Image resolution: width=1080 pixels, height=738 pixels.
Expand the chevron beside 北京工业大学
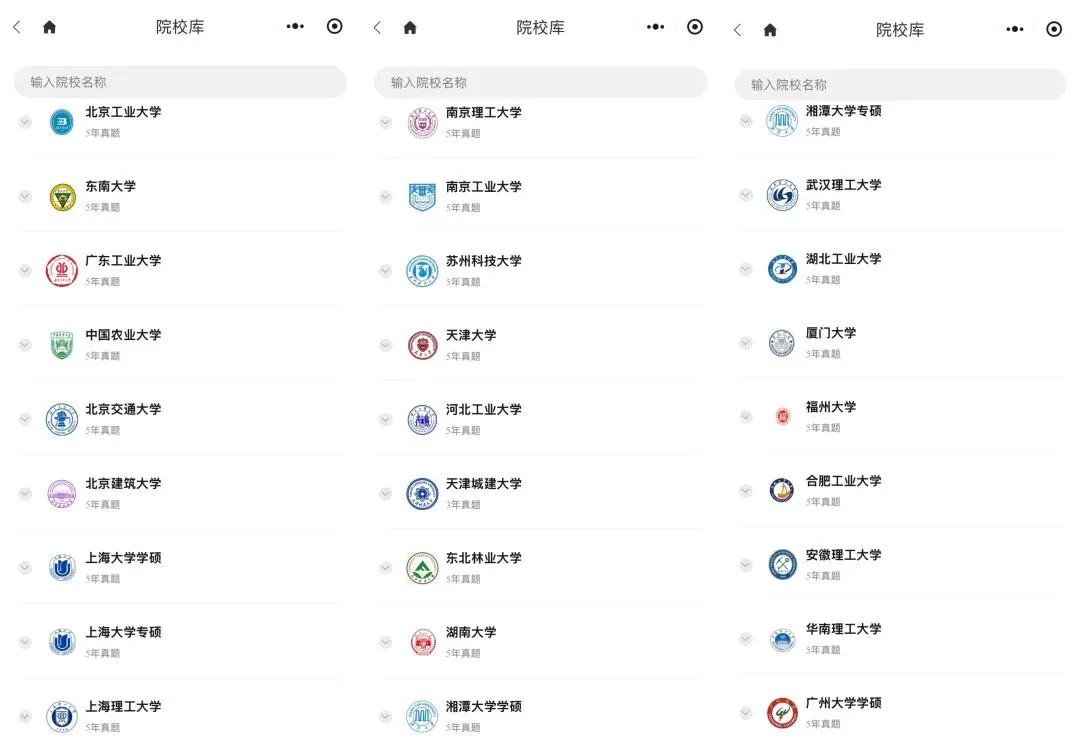coord(25,122)
